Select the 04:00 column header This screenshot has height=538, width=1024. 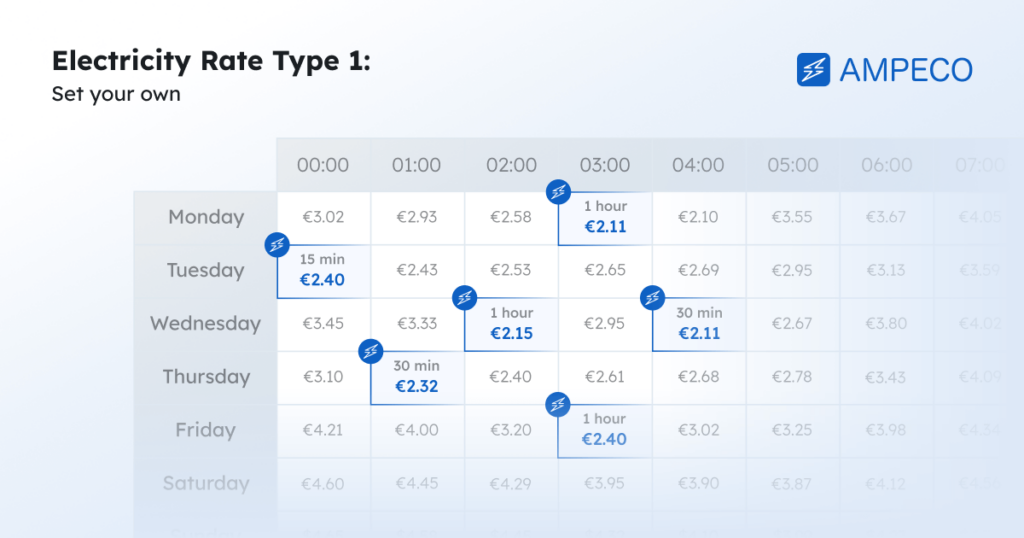point(698,165)
